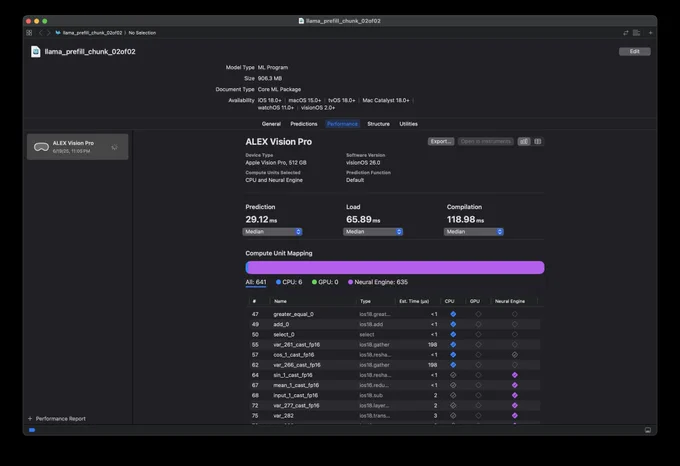Open the Compilation Median dropdown
This screenshot has width=680, height=466.
[x=474, y=232]
